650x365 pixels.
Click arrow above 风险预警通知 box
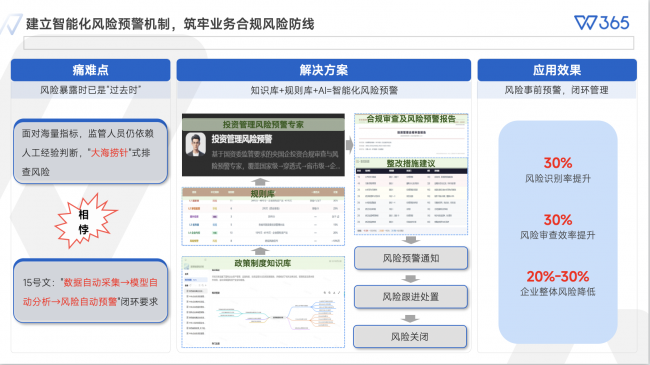click(x=411, y=240)
